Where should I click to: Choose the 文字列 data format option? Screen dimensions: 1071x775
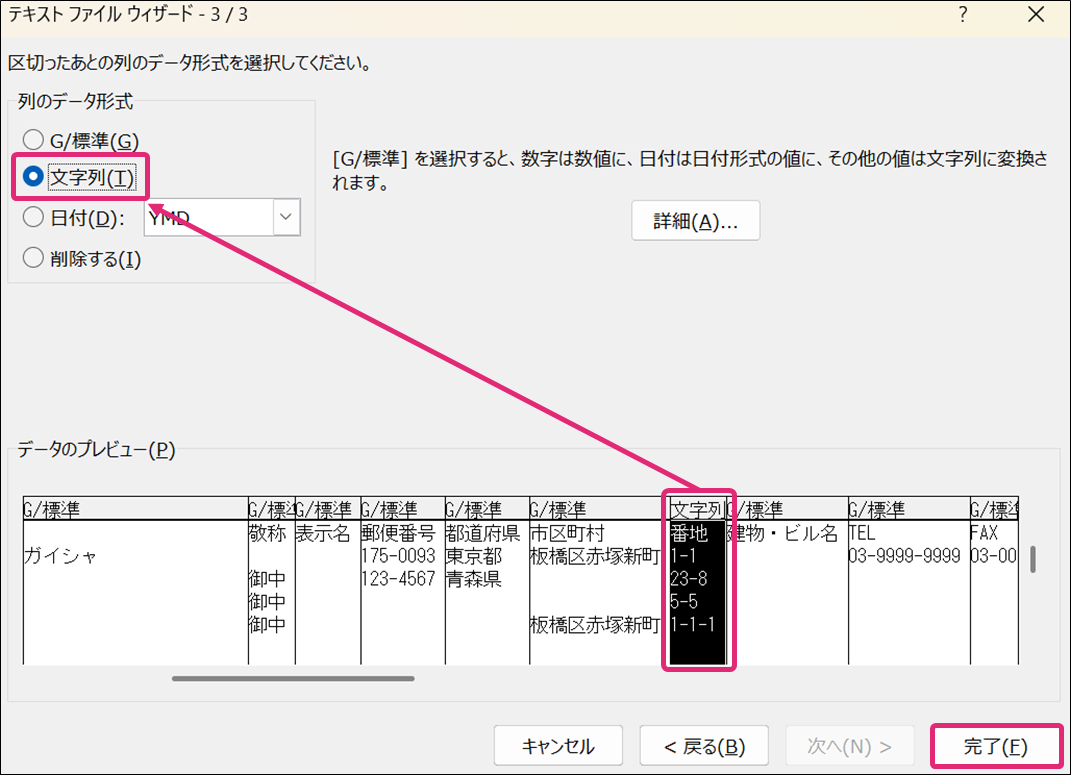point(33,178)
